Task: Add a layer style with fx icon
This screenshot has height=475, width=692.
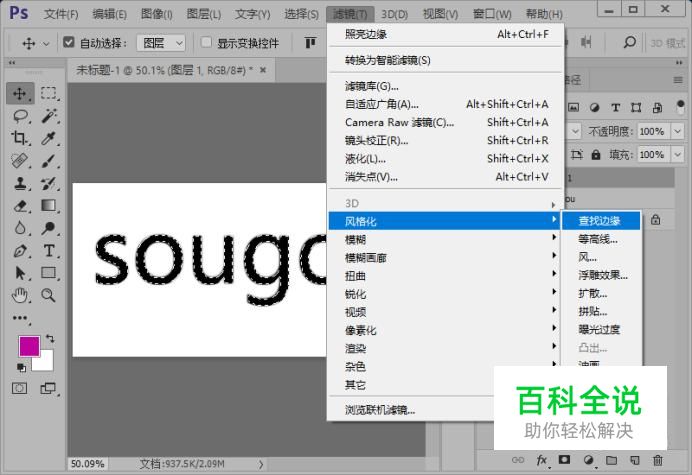Action: pyautogui.click(x=542, y=460)
